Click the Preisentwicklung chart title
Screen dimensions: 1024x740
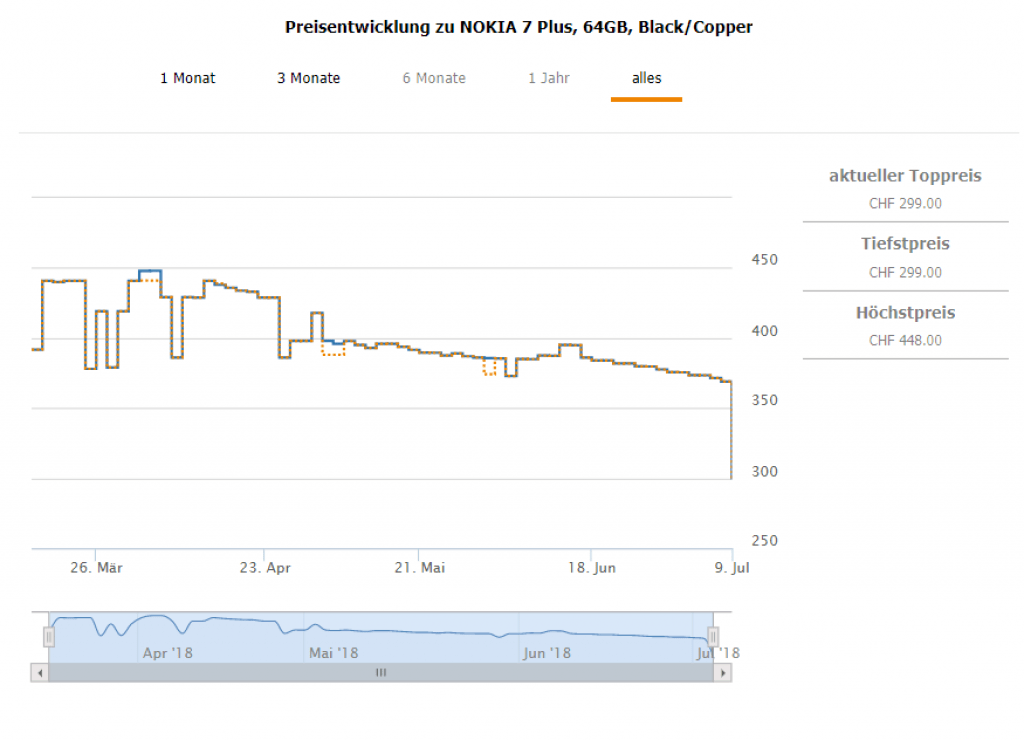pyautogui.click(x=518, y=27)
